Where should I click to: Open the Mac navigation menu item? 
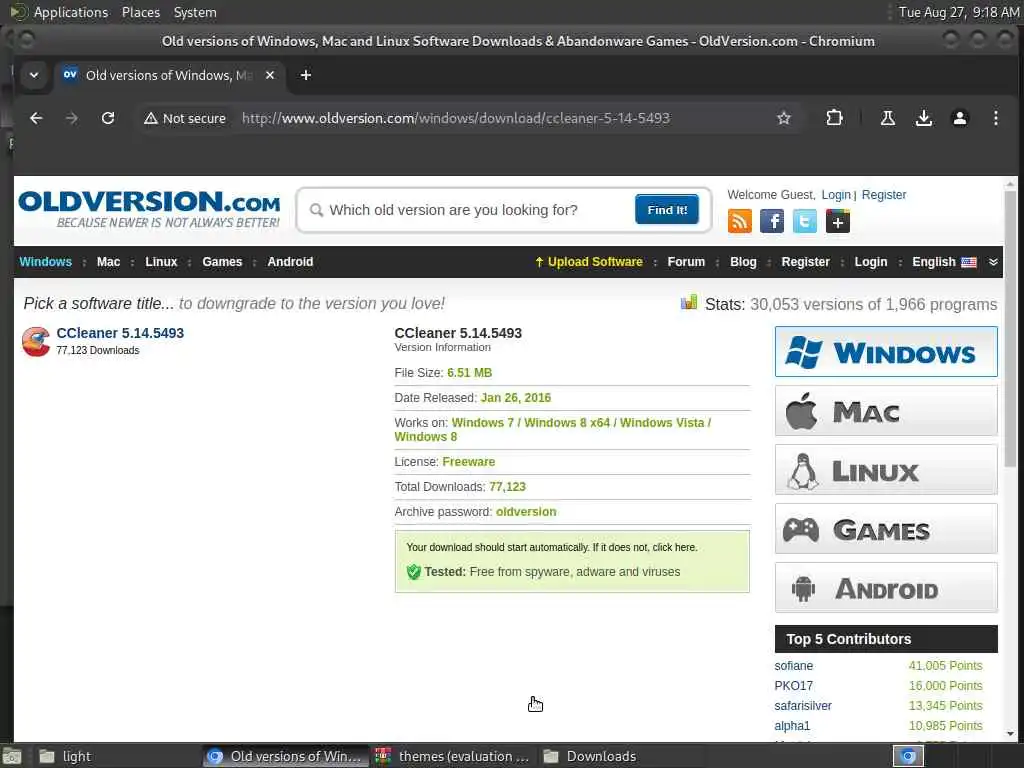point(108,262)
